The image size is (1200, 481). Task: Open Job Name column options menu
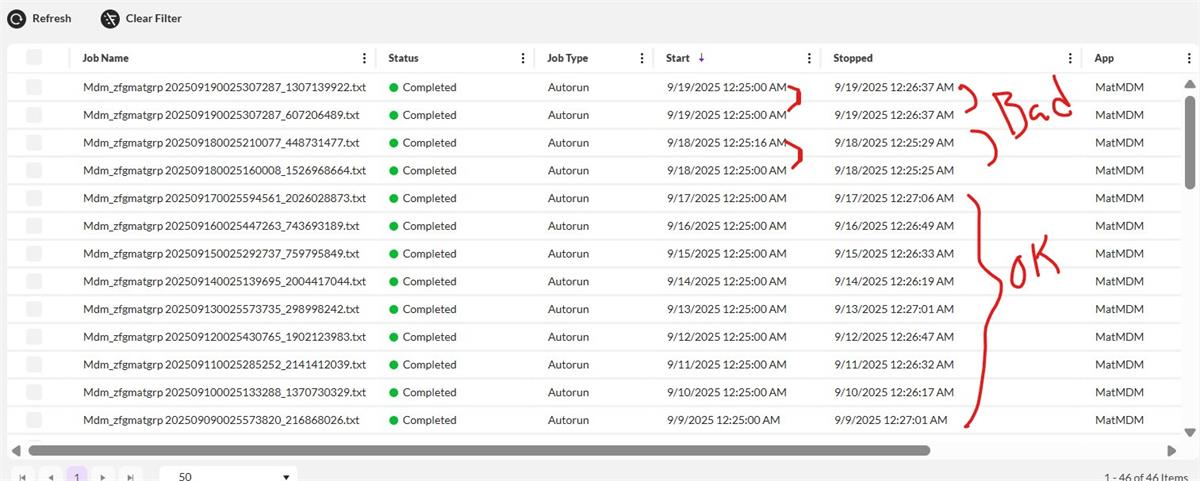coord(364,58)
